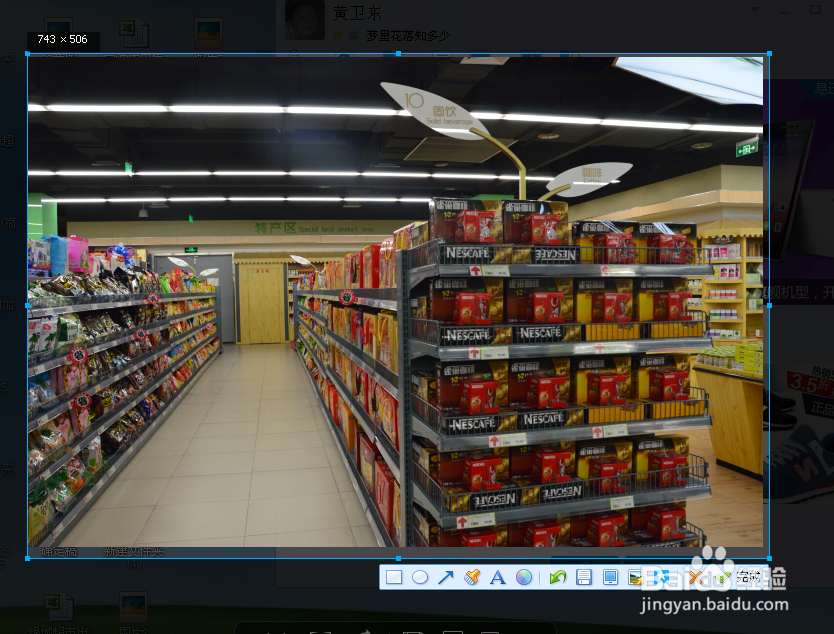Click the Excel file icon on the top desktop
The height and width of the screenshot is (634, 834).
tap(134, 33)
